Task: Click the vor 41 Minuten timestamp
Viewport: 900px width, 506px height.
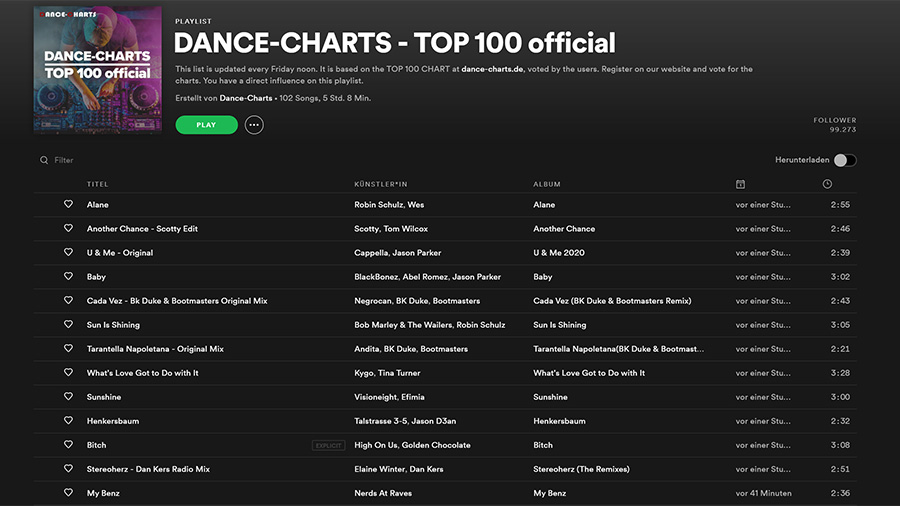Action: (x=763, y=493)
